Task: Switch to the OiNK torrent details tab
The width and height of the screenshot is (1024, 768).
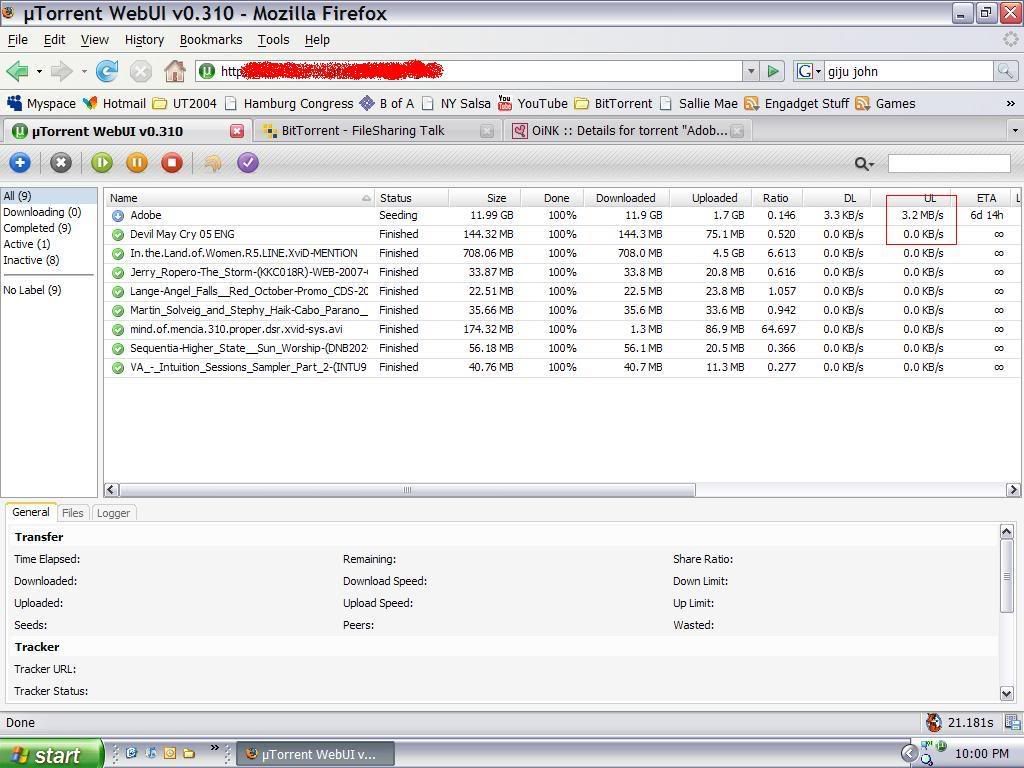Action: [628, 131]
